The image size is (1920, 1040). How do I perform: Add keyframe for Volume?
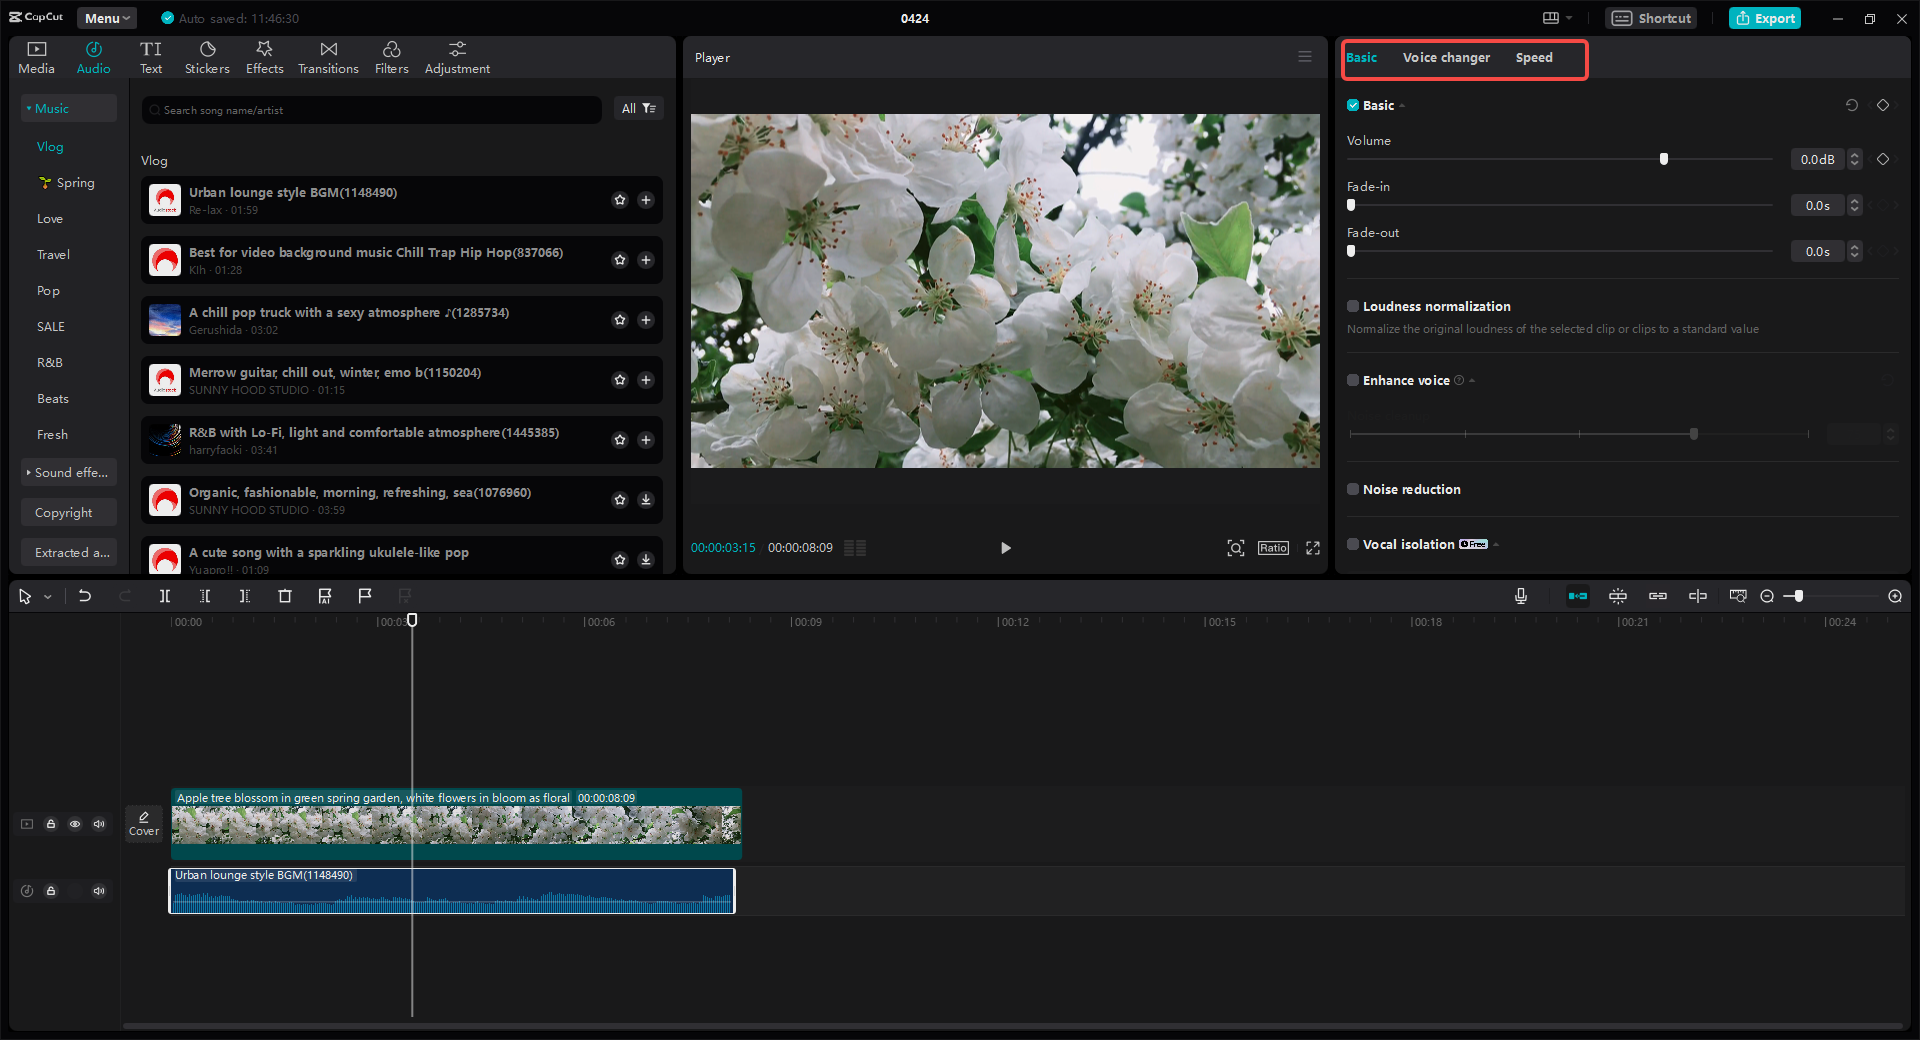point(1883,159)
